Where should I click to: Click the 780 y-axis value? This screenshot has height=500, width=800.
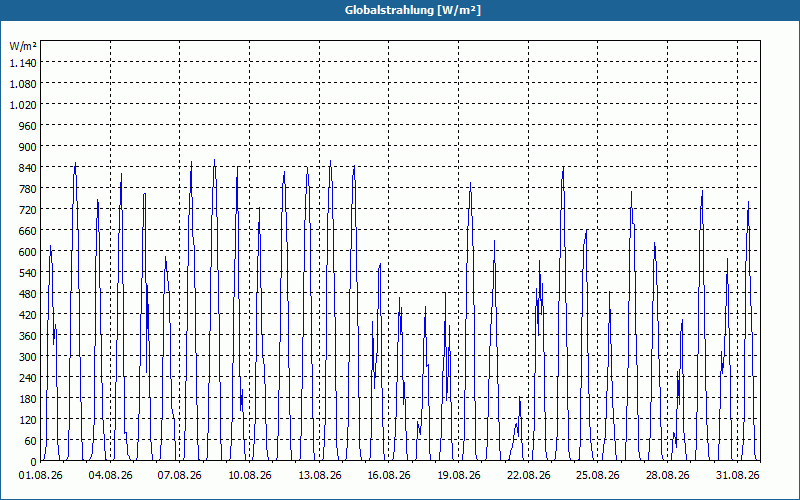click(x=28, y=189)
